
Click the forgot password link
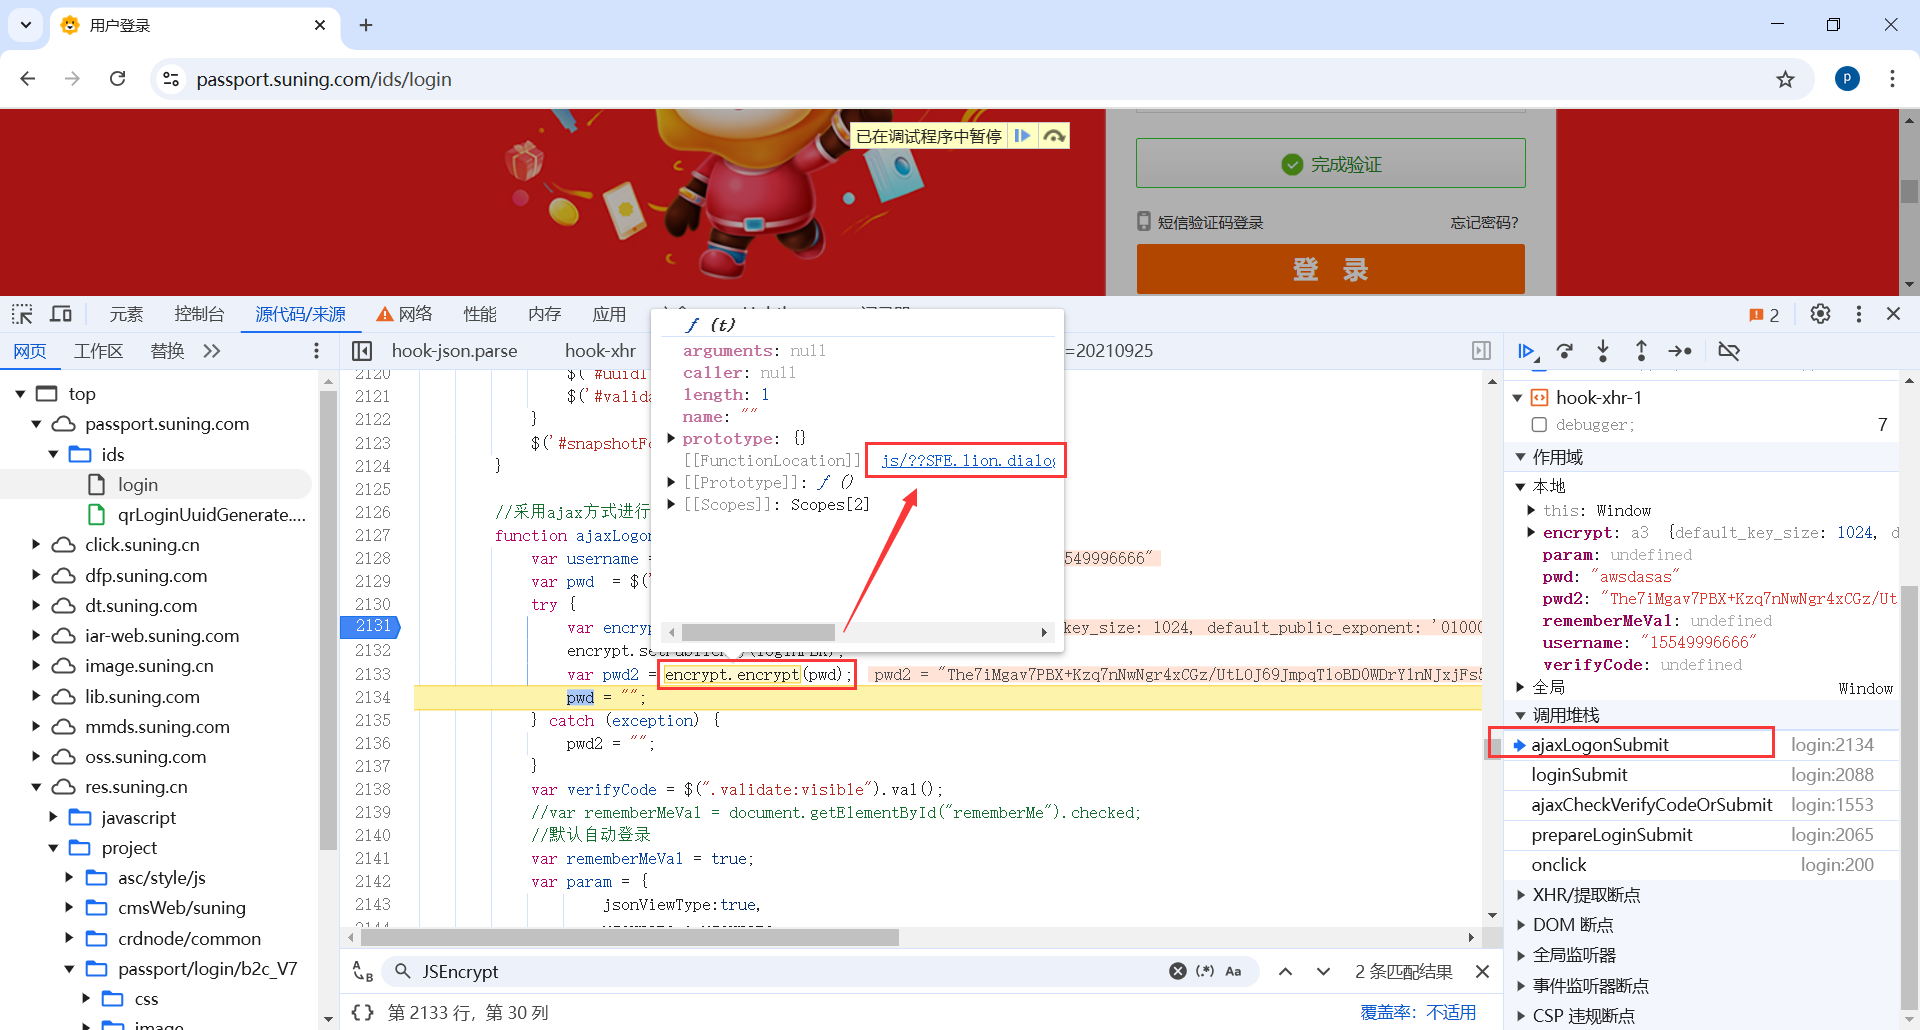(x=1484, y=222)
